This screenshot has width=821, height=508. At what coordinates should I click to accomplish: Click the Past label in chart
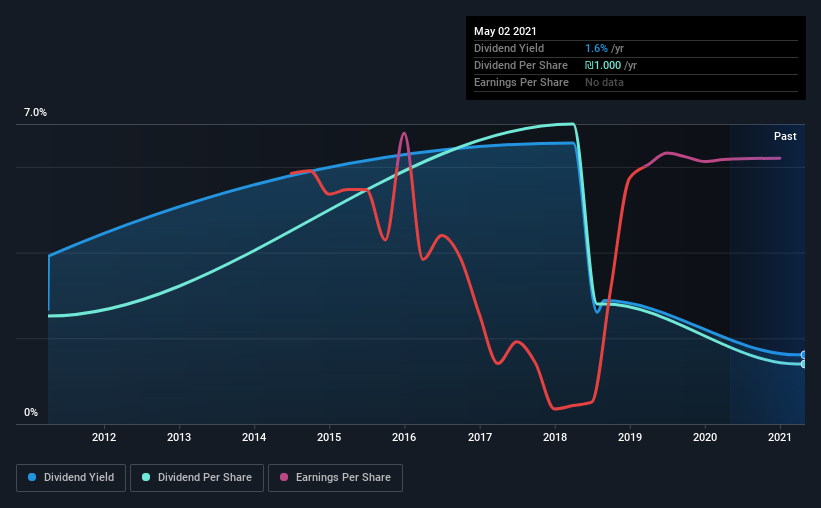[x=785, y=136]
